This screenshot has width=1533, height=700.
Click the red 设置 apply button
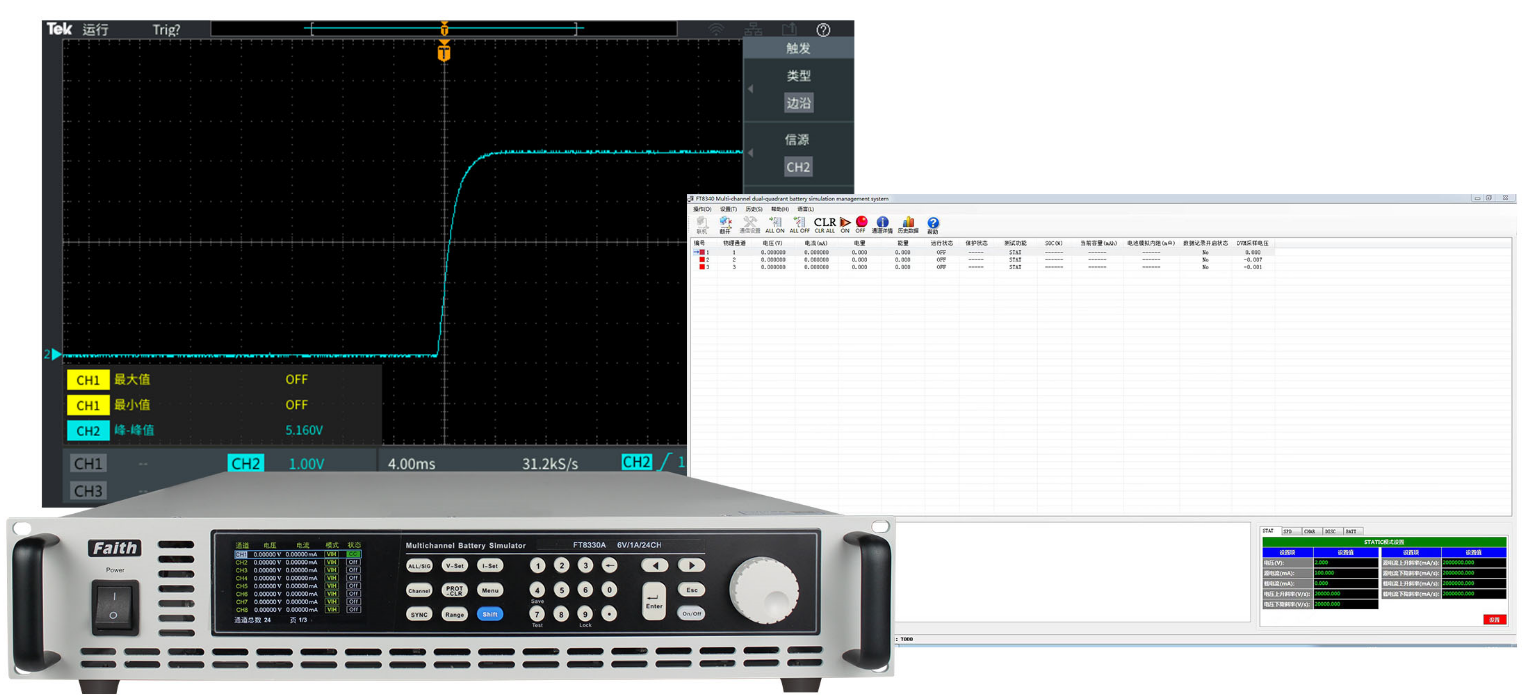tap(1494, 620)
